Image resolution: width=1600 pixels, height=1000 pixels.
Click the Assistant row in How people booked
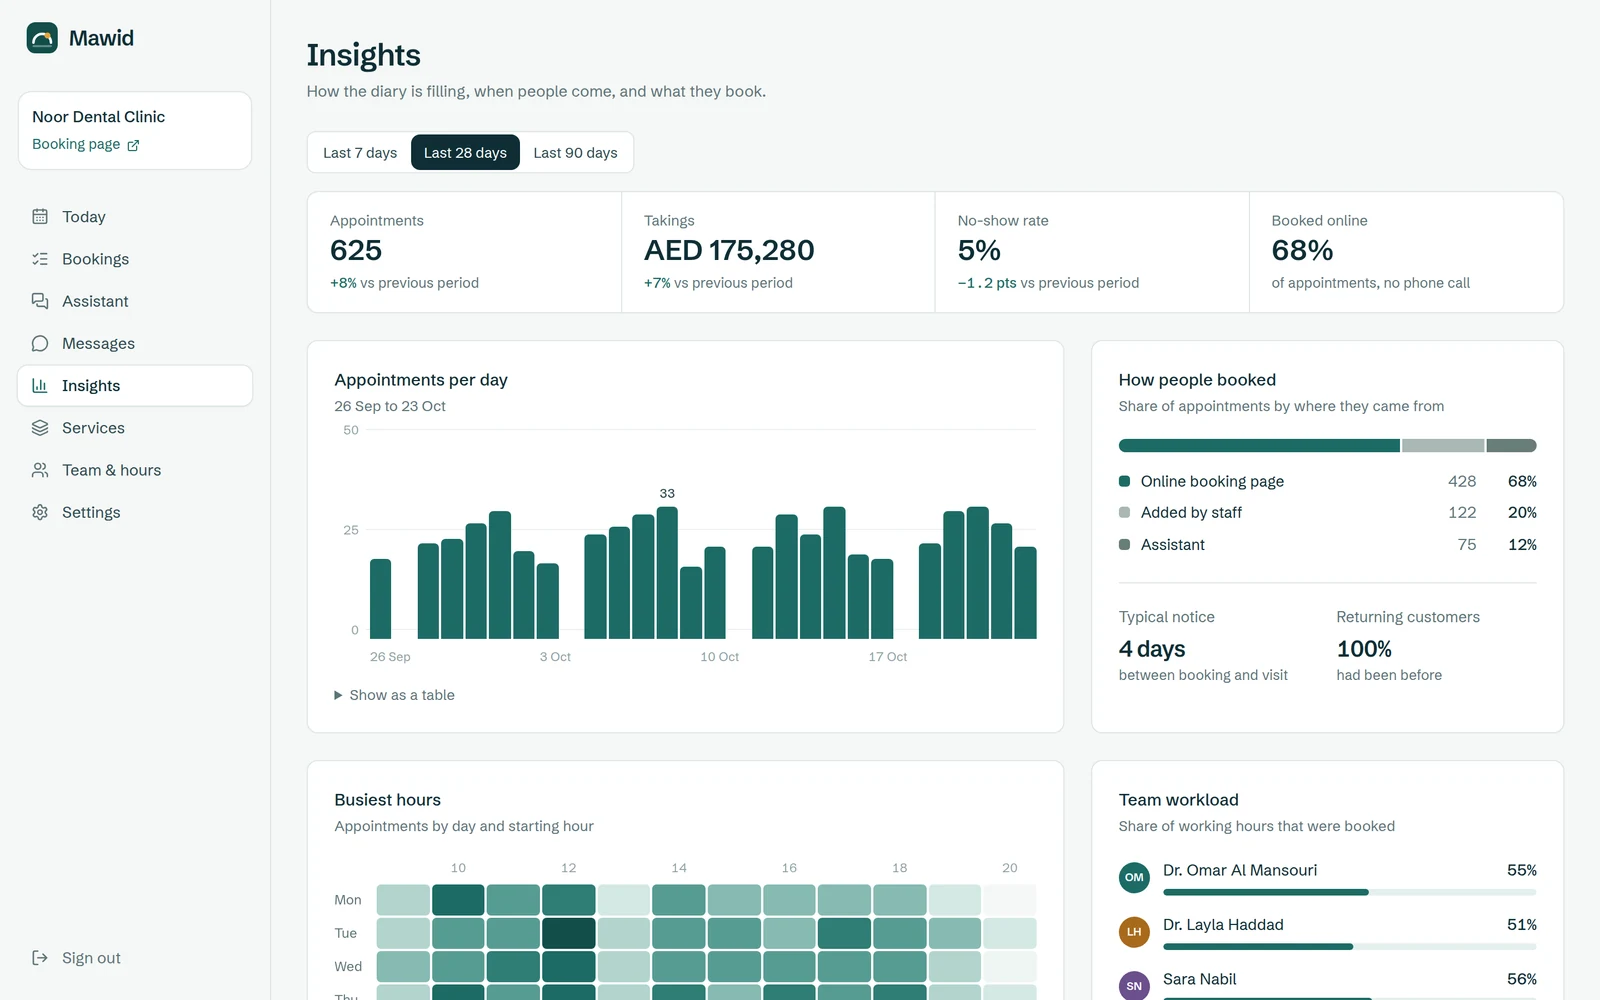coord(1327,544)
